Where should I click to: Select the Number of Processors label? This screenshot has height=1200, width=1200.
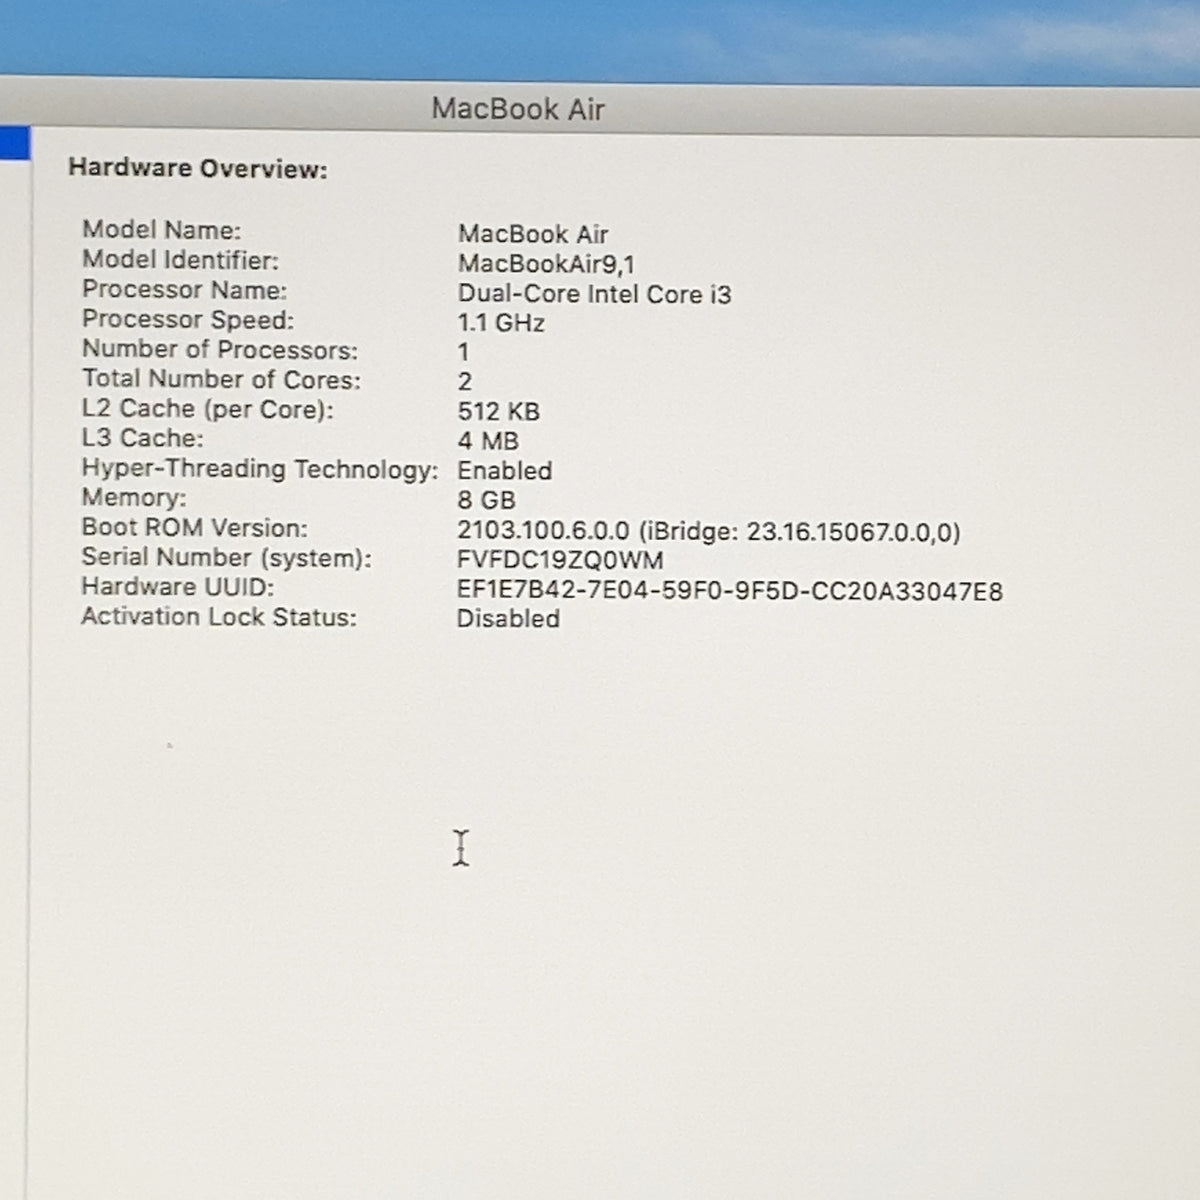pos(220,350)
